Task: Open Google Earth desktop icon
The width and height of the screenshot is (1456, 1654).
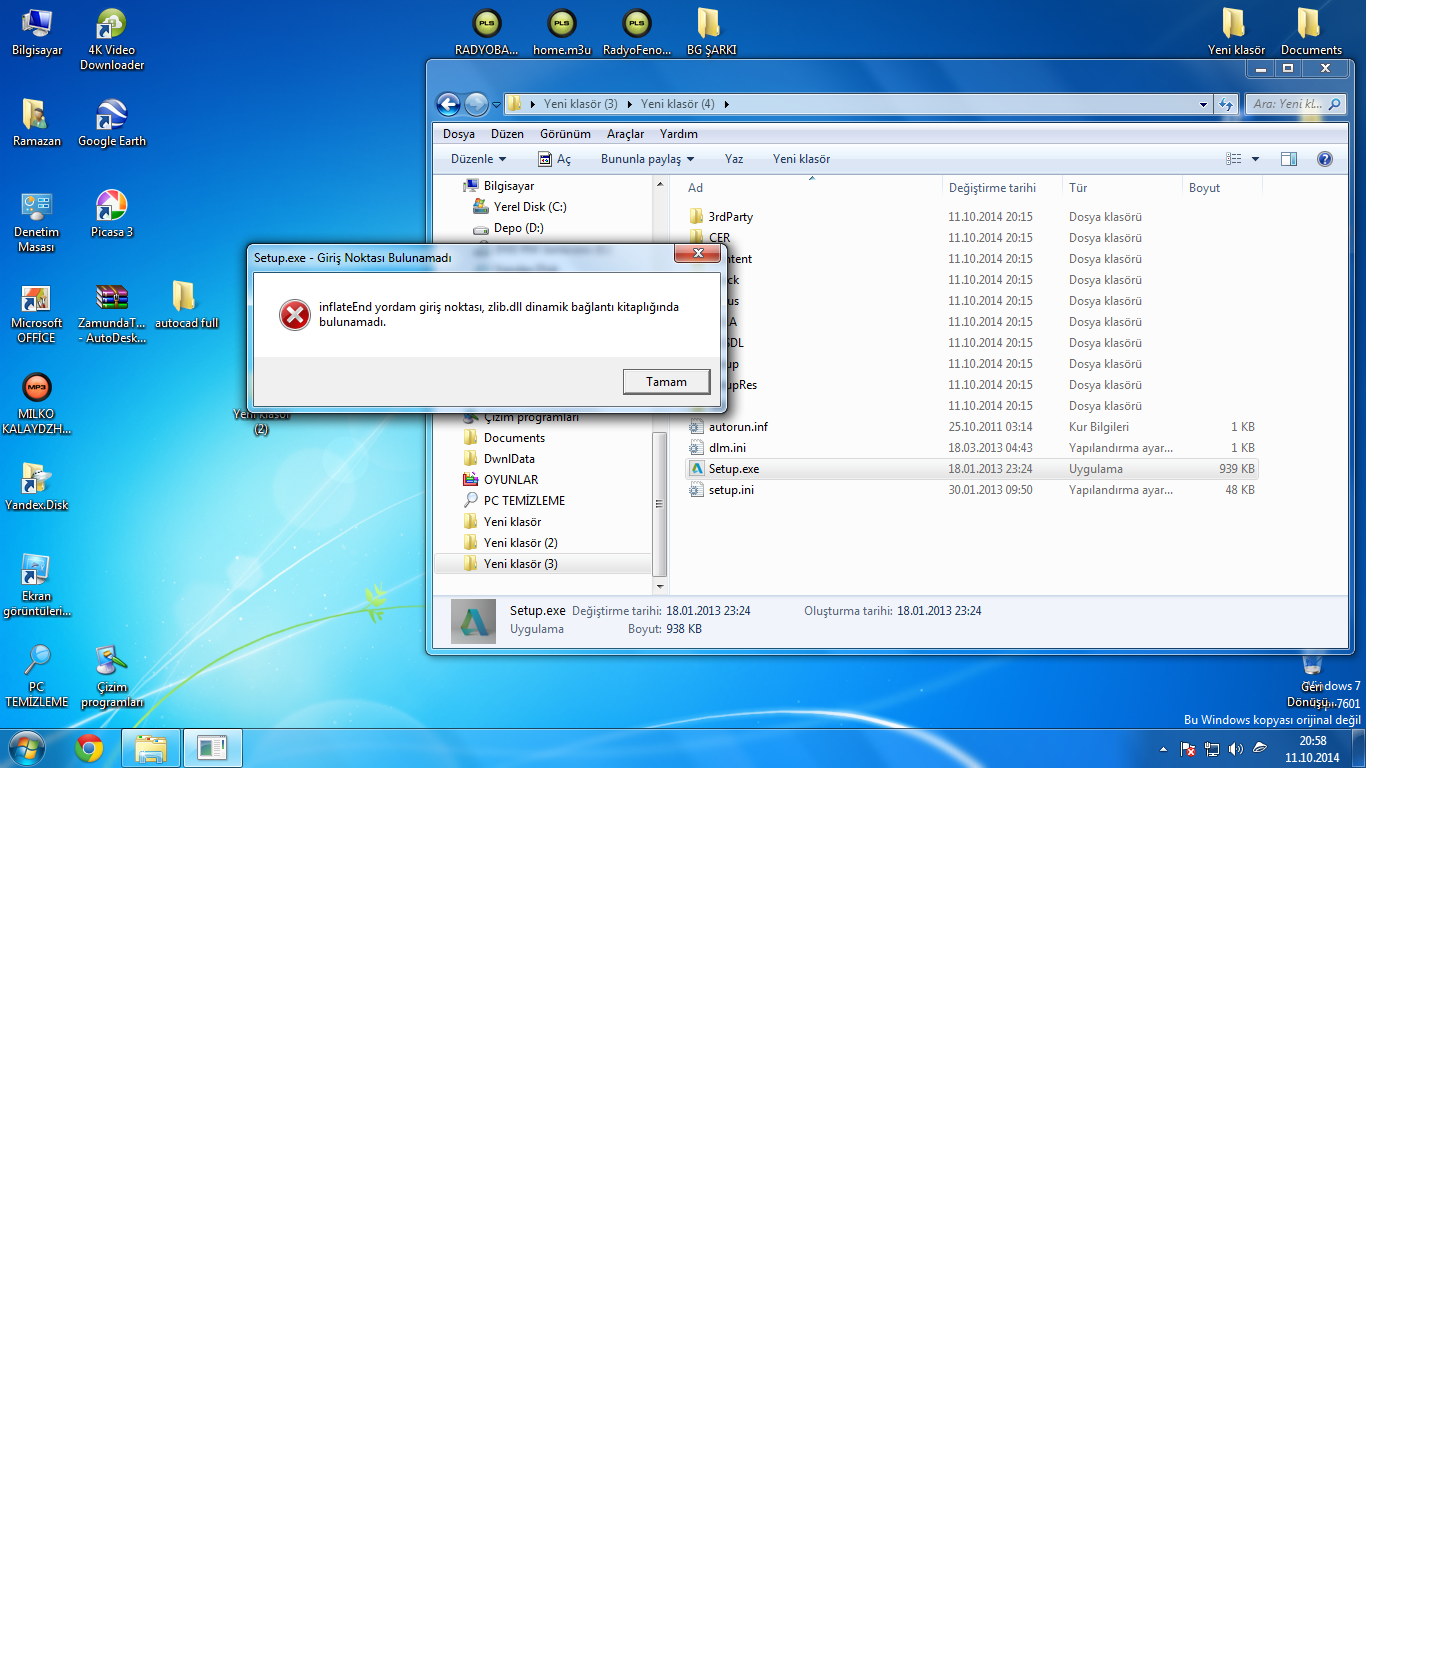Action: pos(111,118)
